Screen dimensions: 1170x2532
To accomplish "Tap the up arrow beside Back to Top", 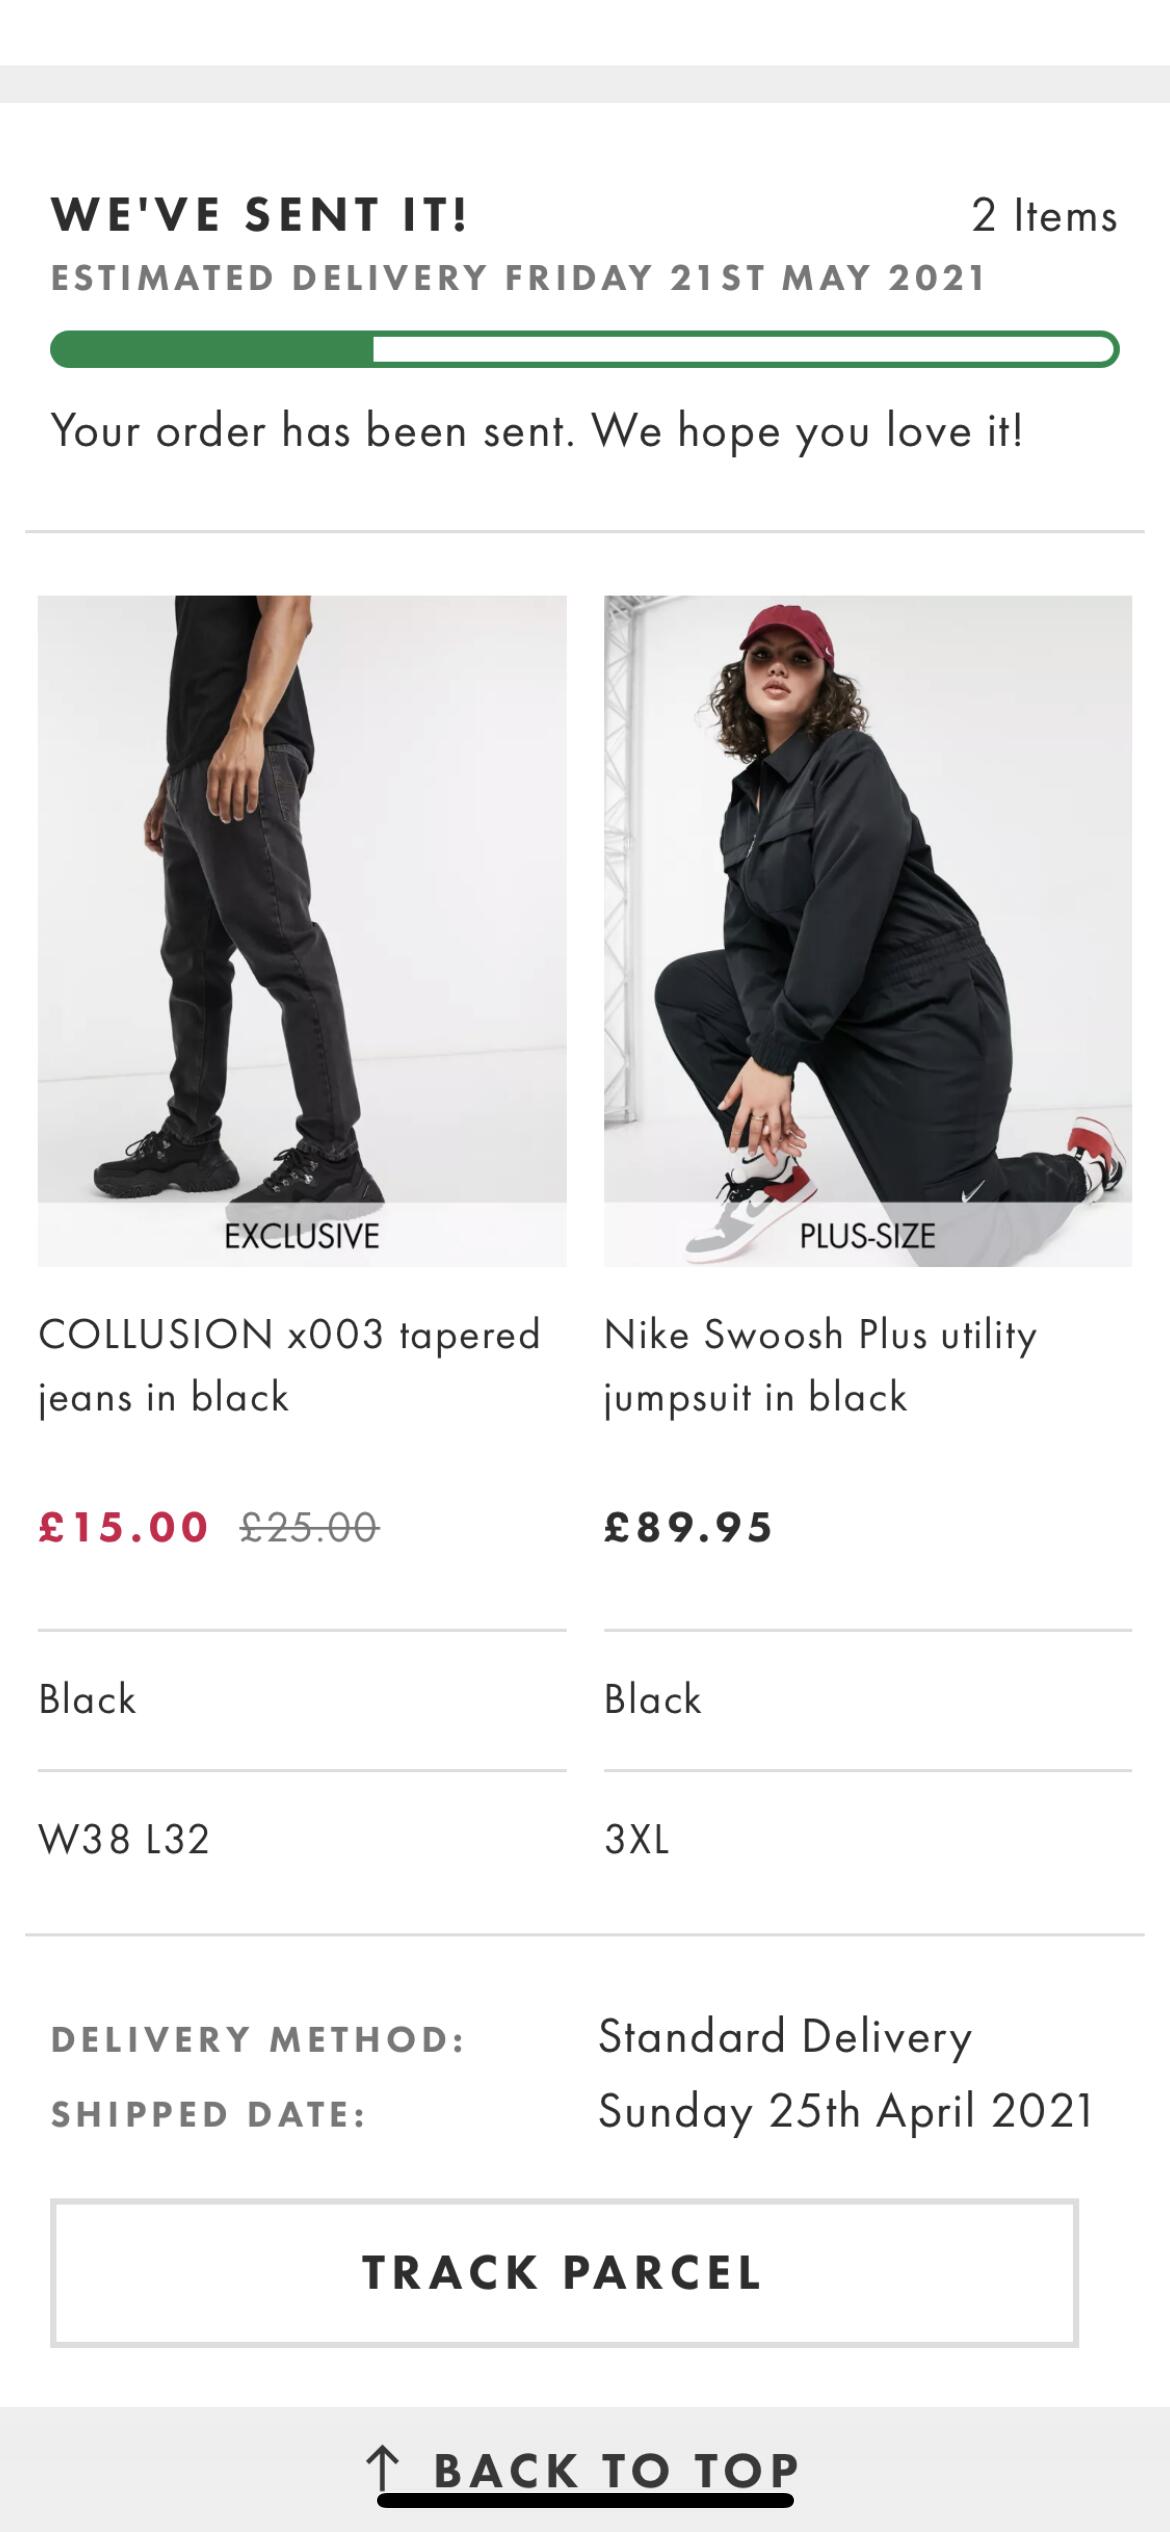I will coord(382,2467).
